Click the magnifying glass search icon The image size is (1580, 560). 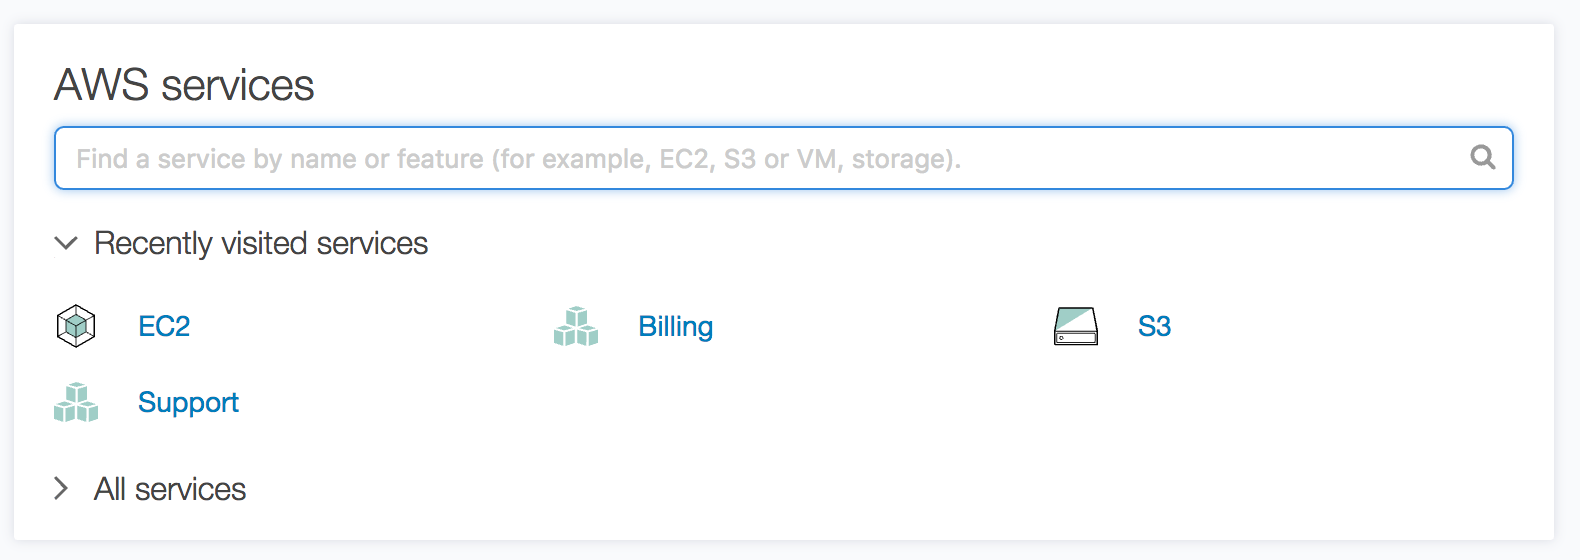coord(1483,157)
